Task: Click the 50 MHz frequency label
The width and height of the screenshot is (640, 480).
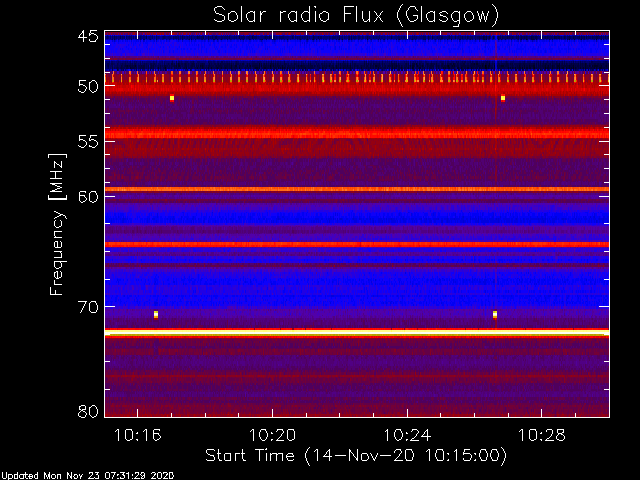Action: coord(88,86)
